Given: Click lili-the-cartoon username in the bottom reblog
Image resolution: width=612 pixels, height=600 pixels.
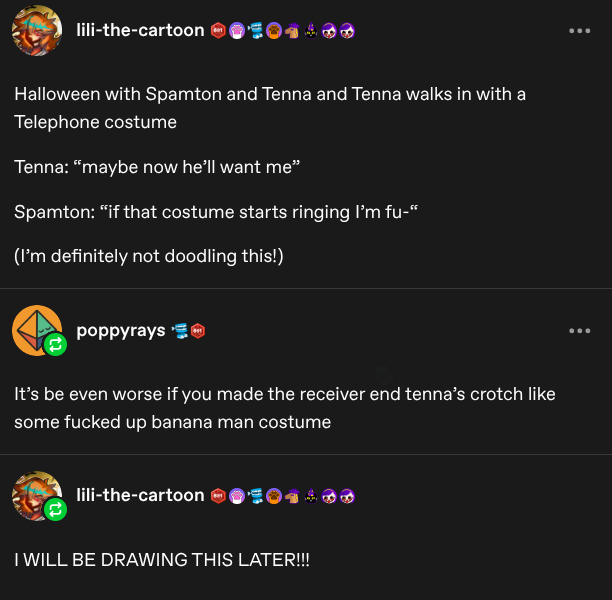Looking at the screenshot, I should (x=140, y=496).
